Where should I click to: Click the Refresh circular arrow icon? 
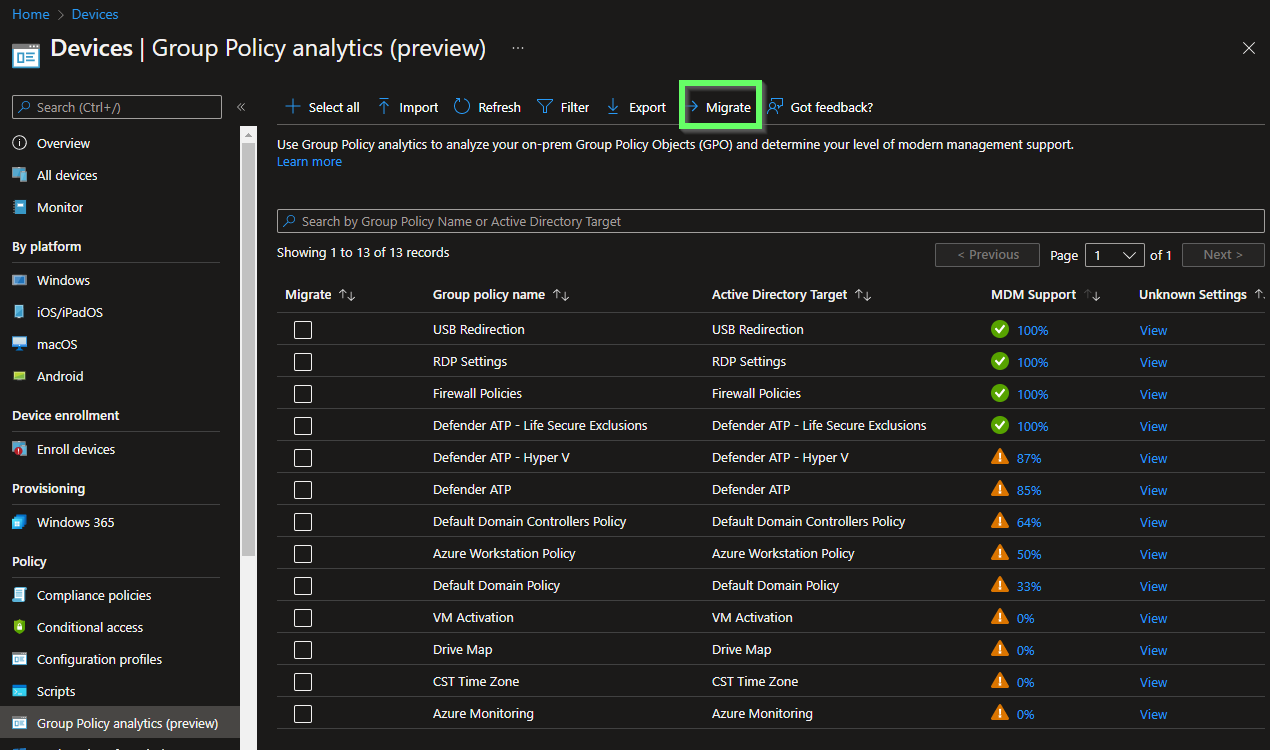(462, 107)
